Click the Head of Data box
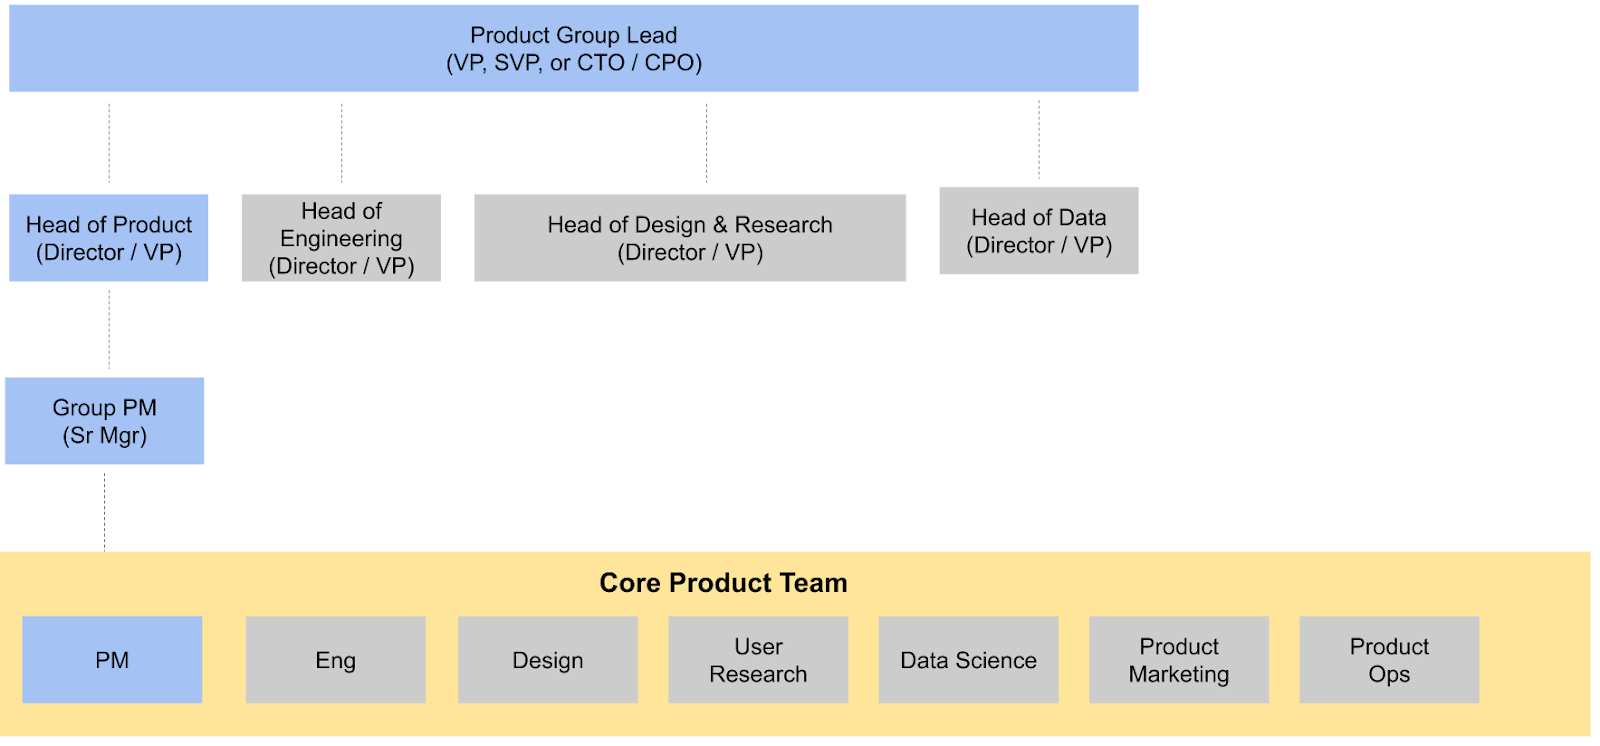This screenshot has width=1600, height=746. [x=1039, y=231]
